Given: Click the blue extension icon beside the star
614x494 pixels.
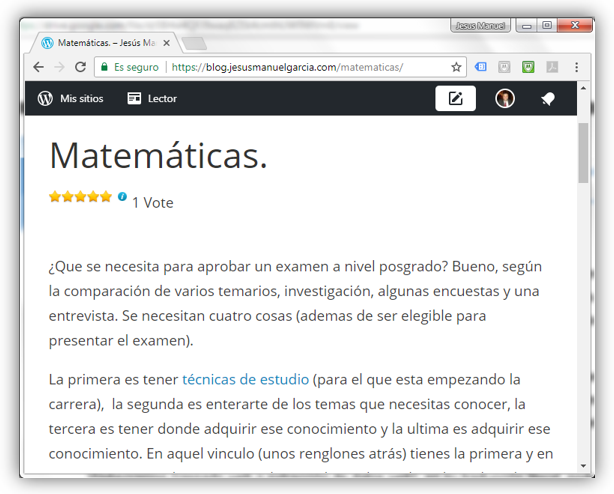Looking at the screenshot, I should (x=480, y=67).
